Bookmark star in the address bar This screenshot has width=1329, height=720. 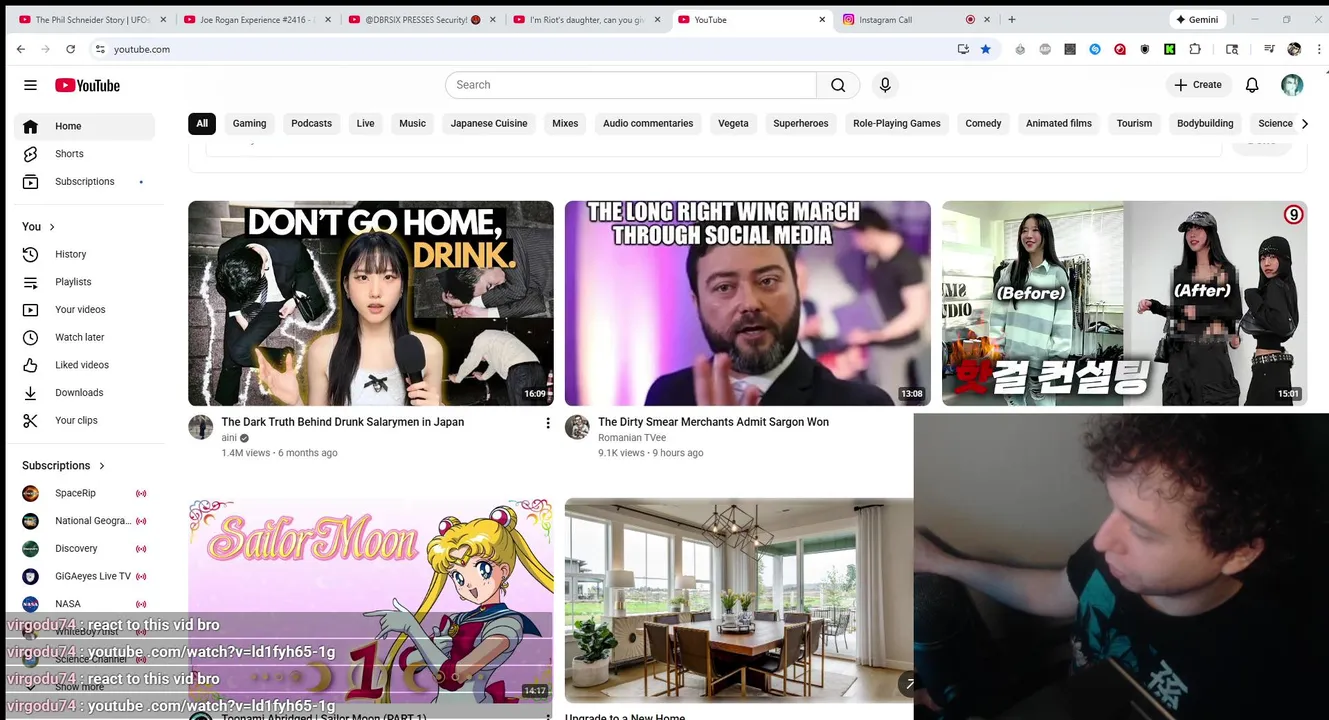pyautogui.click(x=986, y=49)
